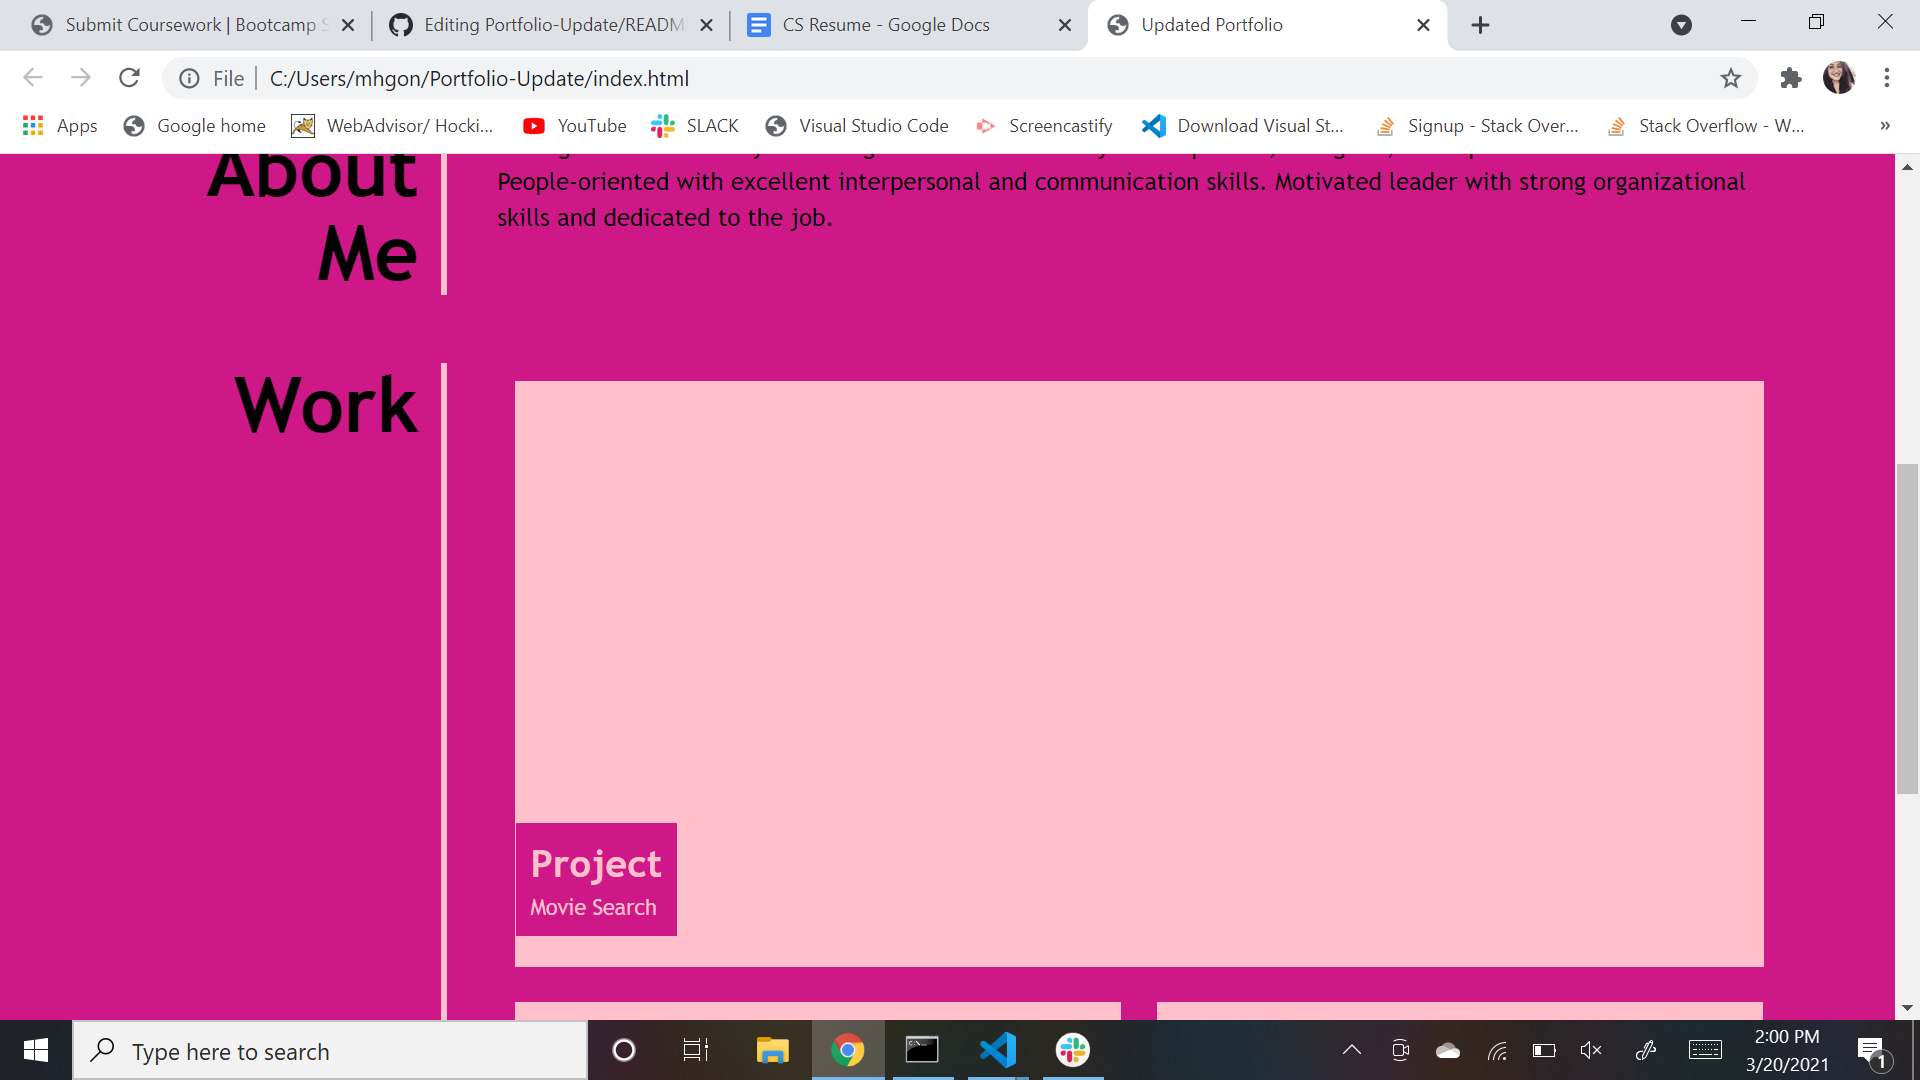Open the WebAdvisor/ Hocki... bookmark

point(392,126)
